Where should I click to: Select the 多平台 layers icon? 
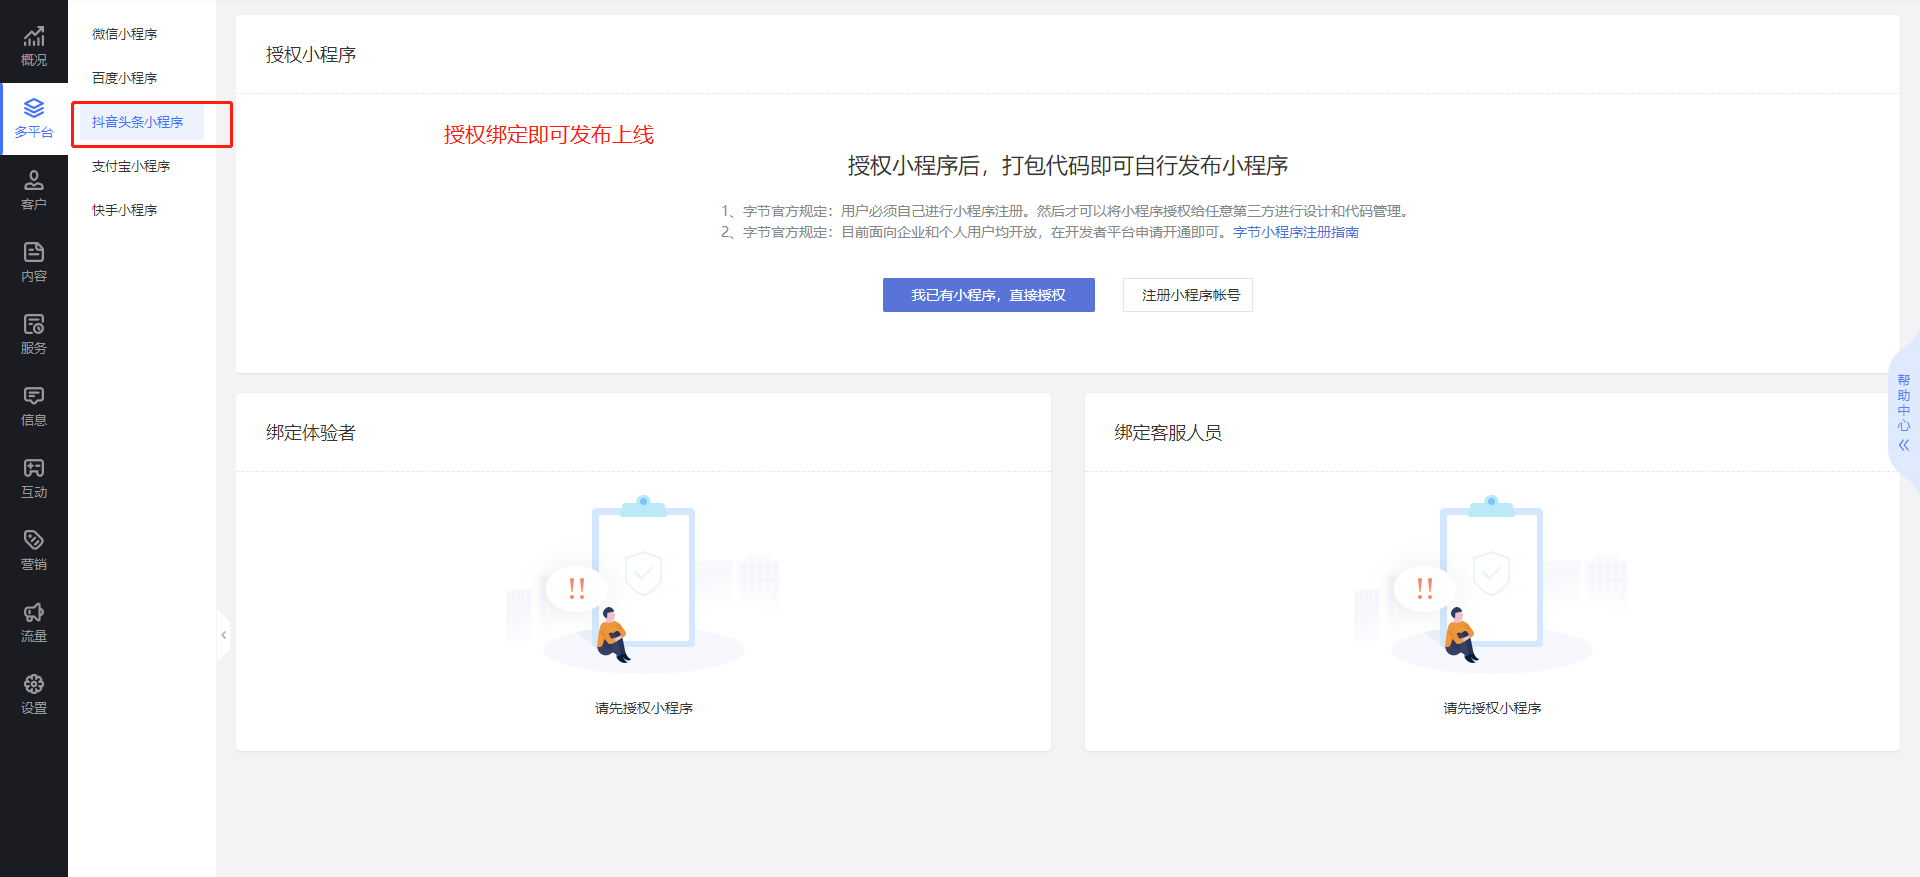[x=34, y=108]
